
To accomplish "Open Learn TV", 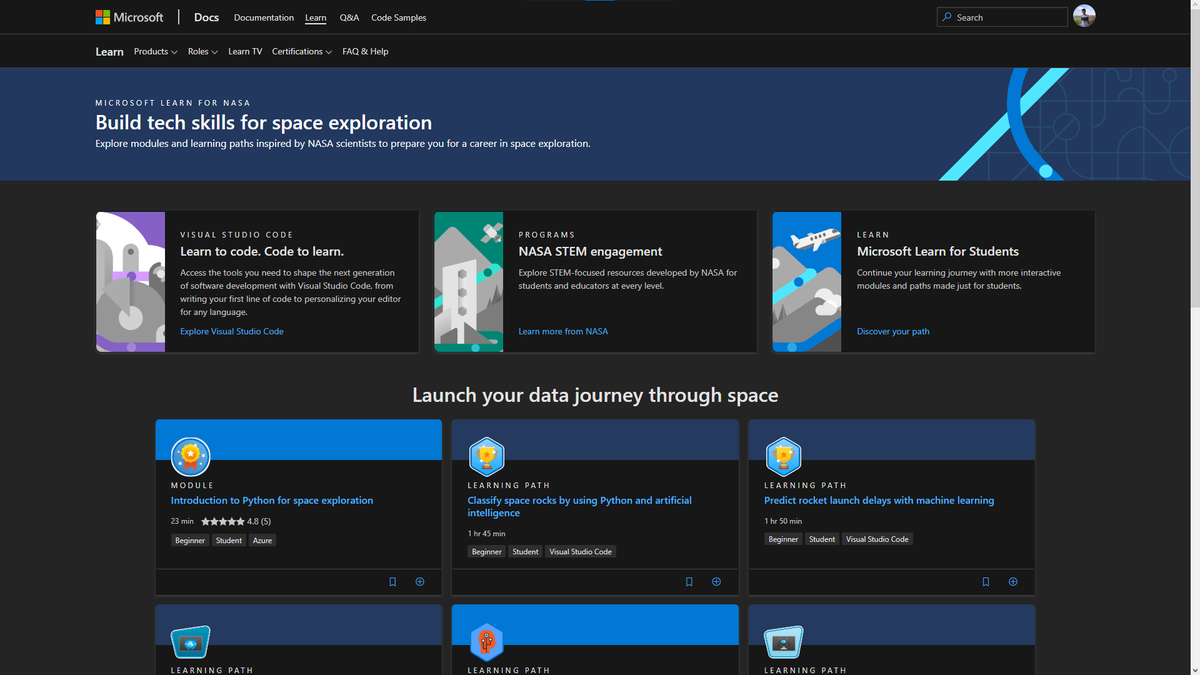I will click(x=245, y=51).
